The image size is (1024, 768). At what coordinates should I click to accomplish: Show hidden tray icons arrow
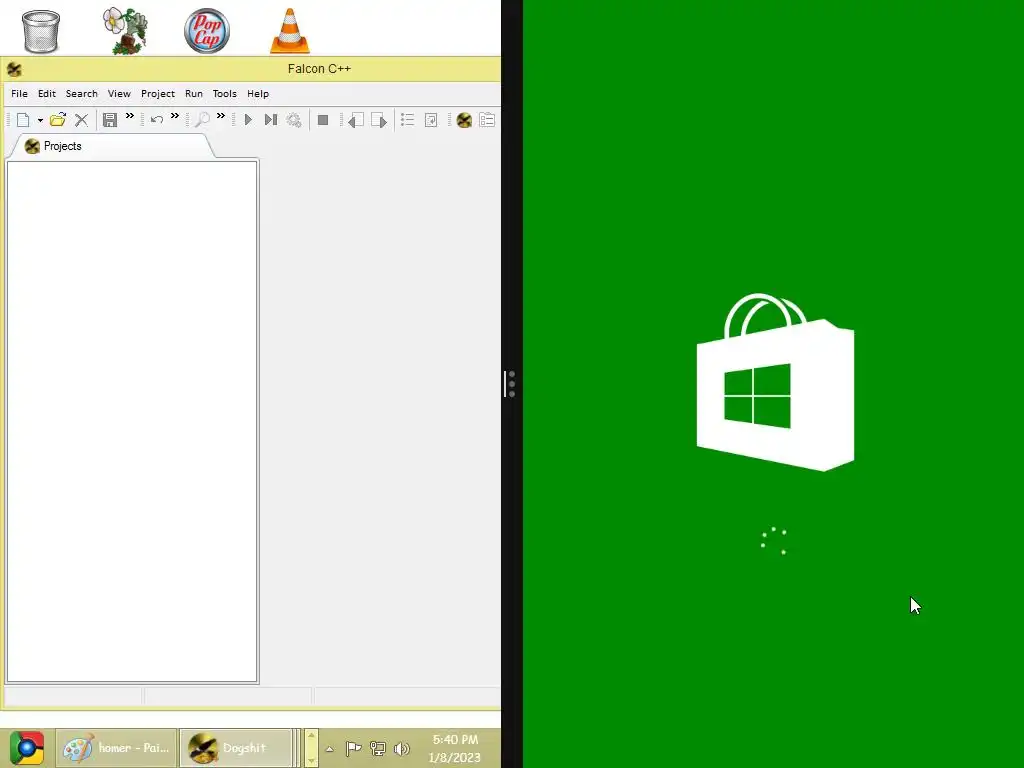click(x=330, y=749)
